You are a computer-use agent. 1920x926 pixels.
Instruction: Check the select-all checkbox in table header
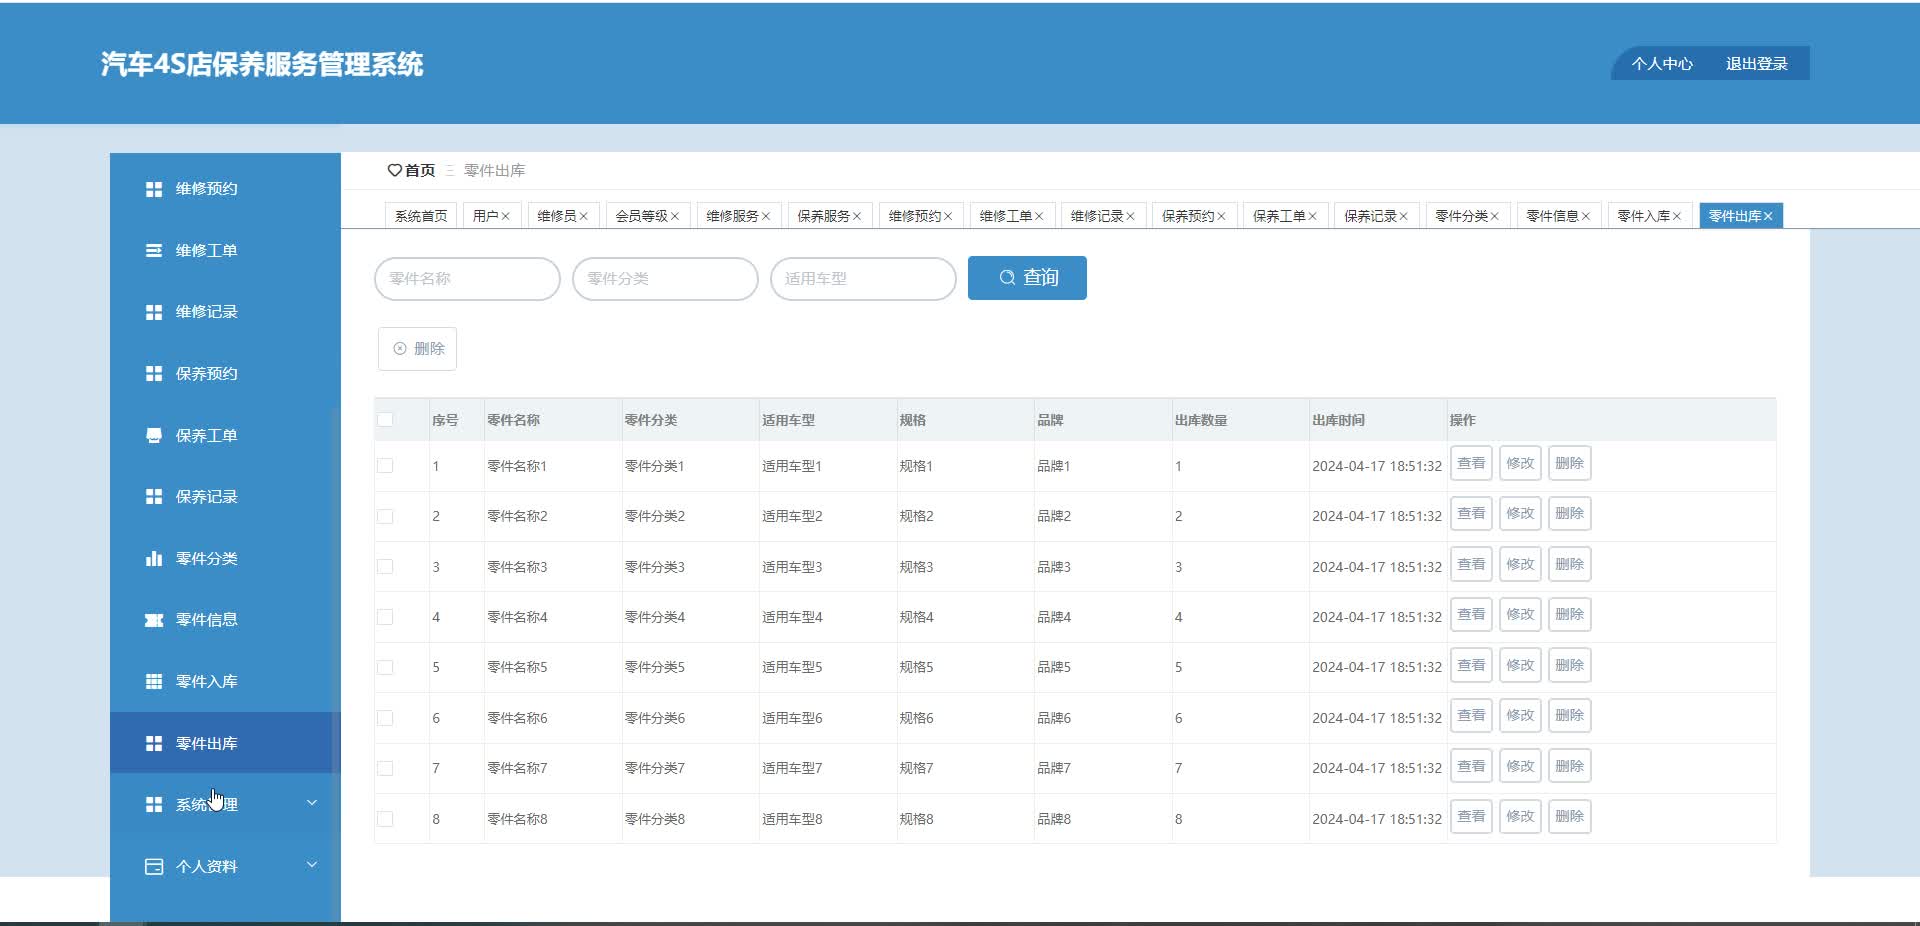[386, 420]
